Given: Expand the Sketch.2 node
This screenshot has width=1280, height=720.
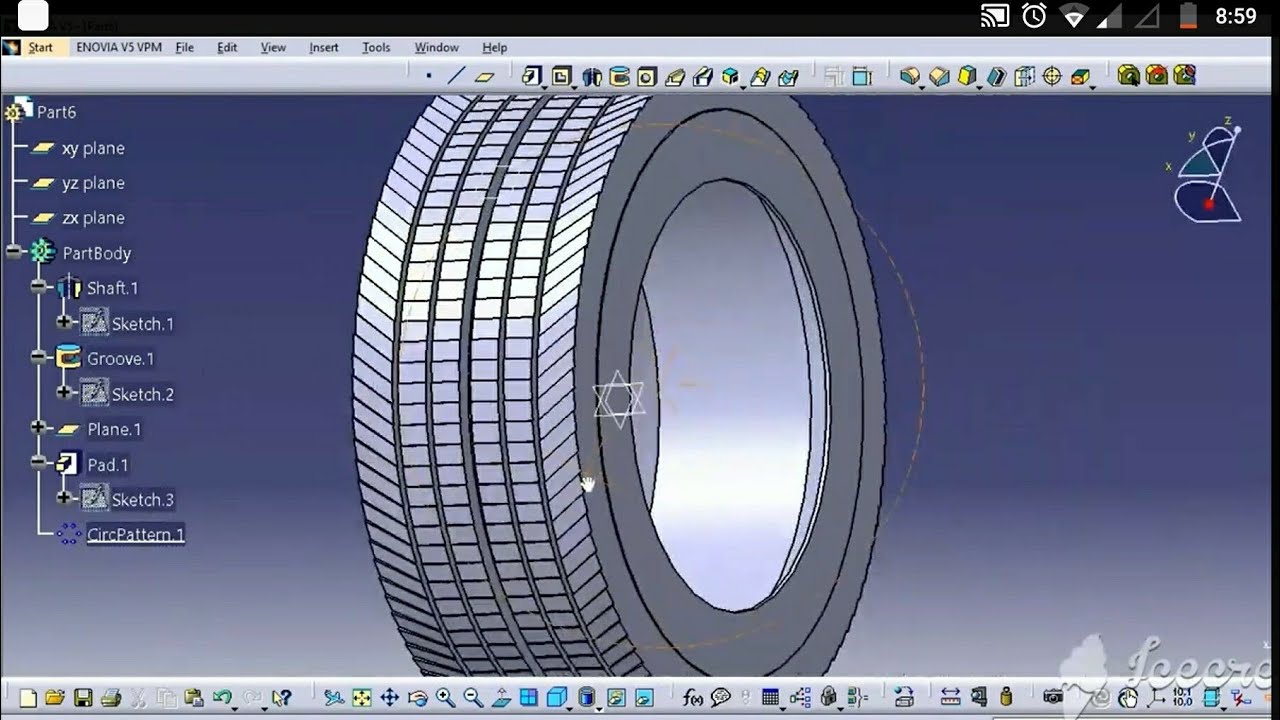Looking at the screenshot, I should (x=64, y=393).
